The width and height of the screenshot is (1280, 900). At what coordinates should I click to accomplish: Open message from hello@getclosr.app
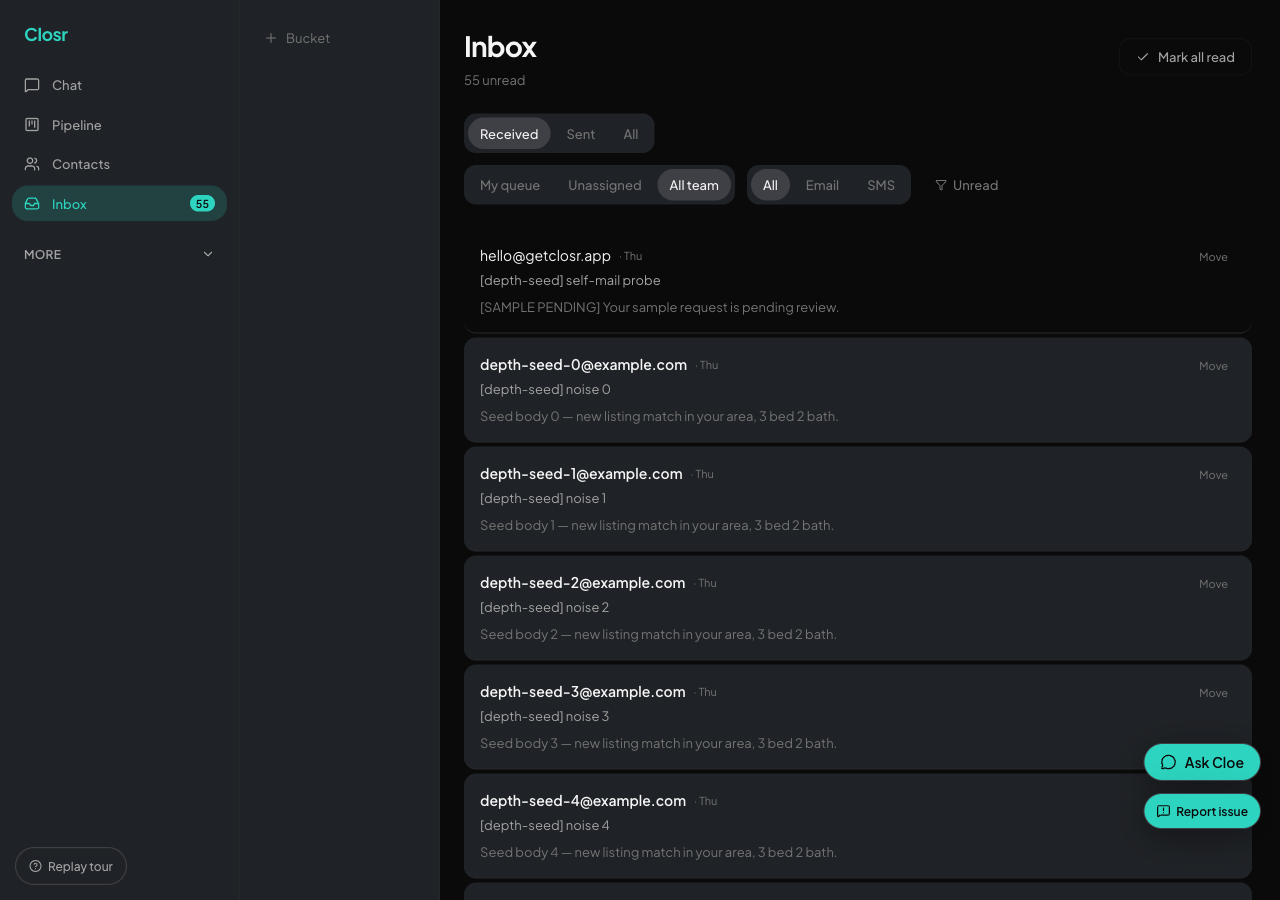click(858, 281)
